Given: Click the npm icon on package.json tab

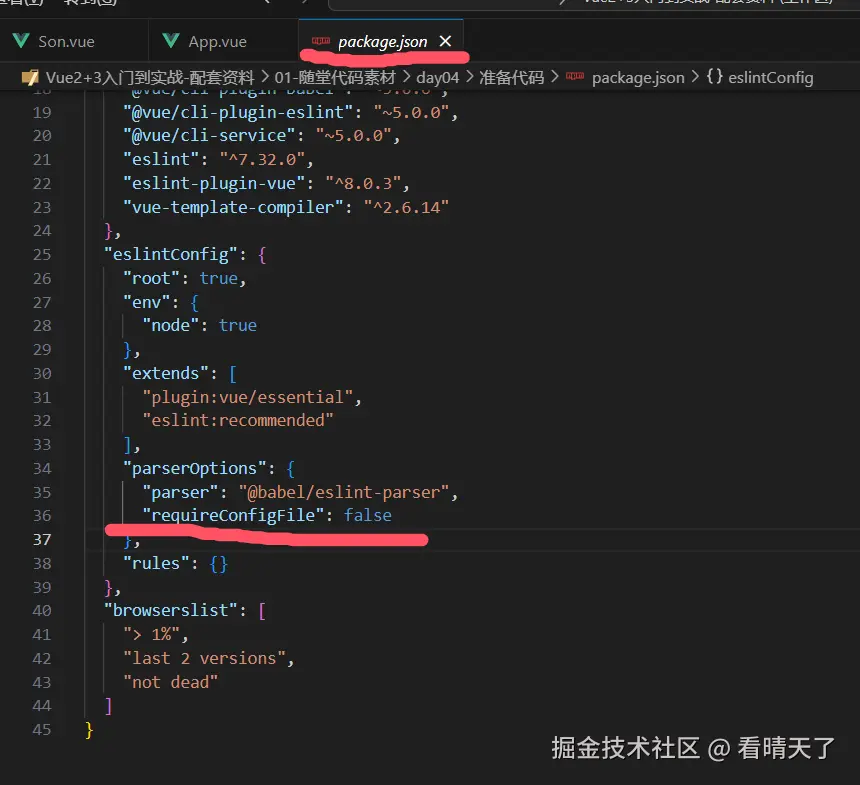Looking at the screenshot, I should (321, 41).
